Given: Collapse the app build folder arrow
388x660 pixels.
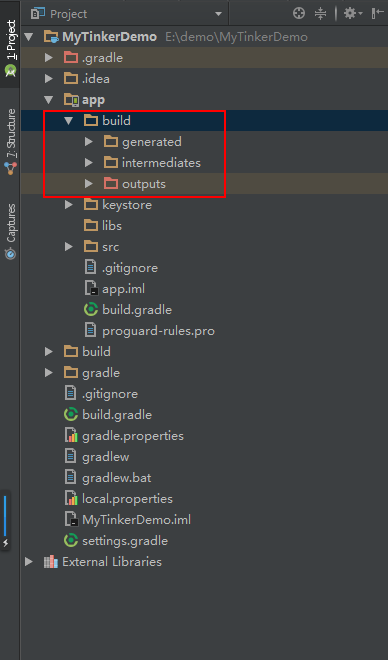Looking at the screenshot, I should (x=69, y=121).
